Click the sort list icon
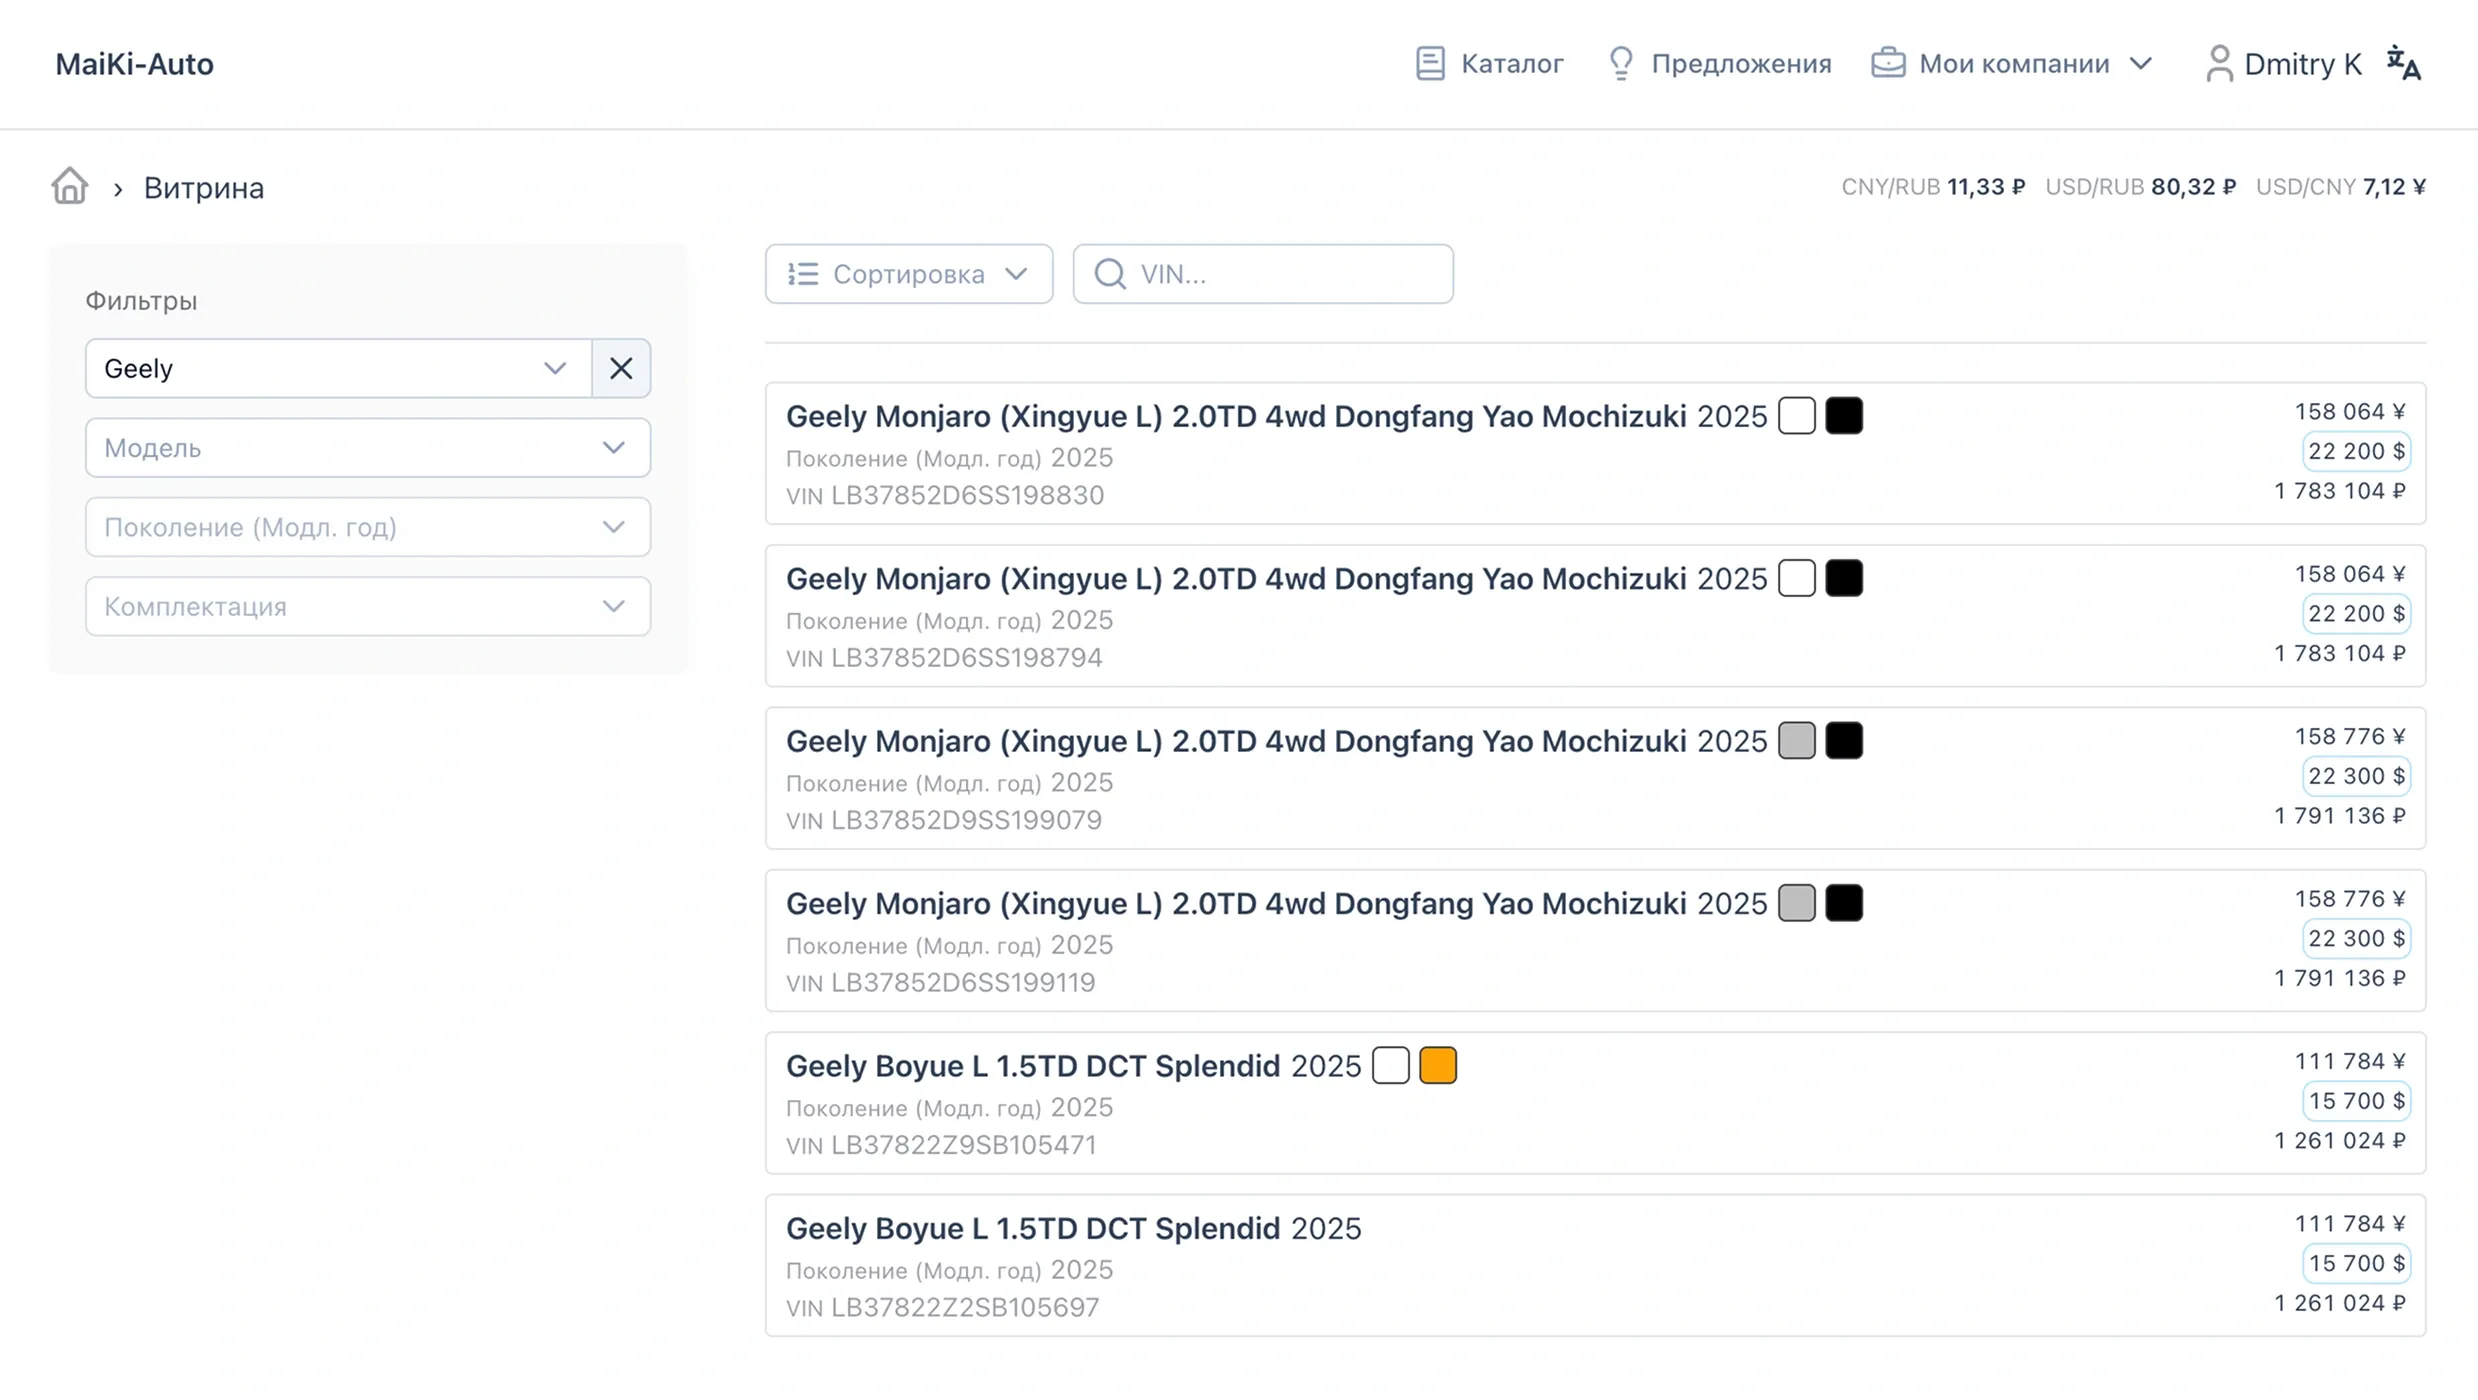Viewport: 2478px width, 1400px height. pyautogui.click(x=802, y=273)
